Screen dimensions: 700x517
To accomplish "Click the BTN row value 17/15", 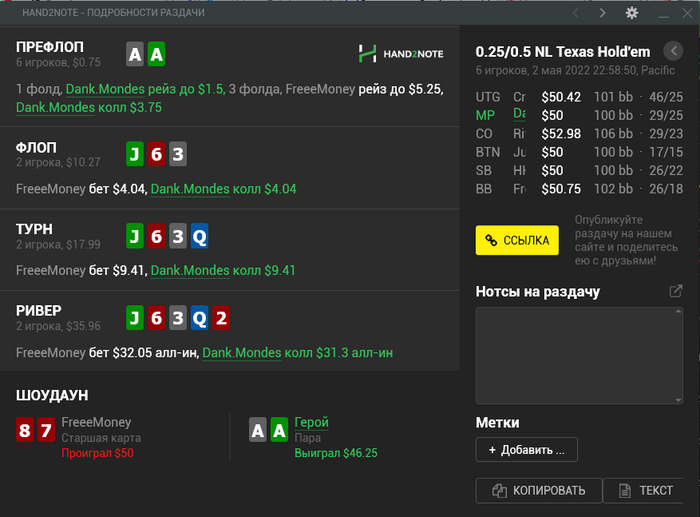I will (x=666, y=152).
